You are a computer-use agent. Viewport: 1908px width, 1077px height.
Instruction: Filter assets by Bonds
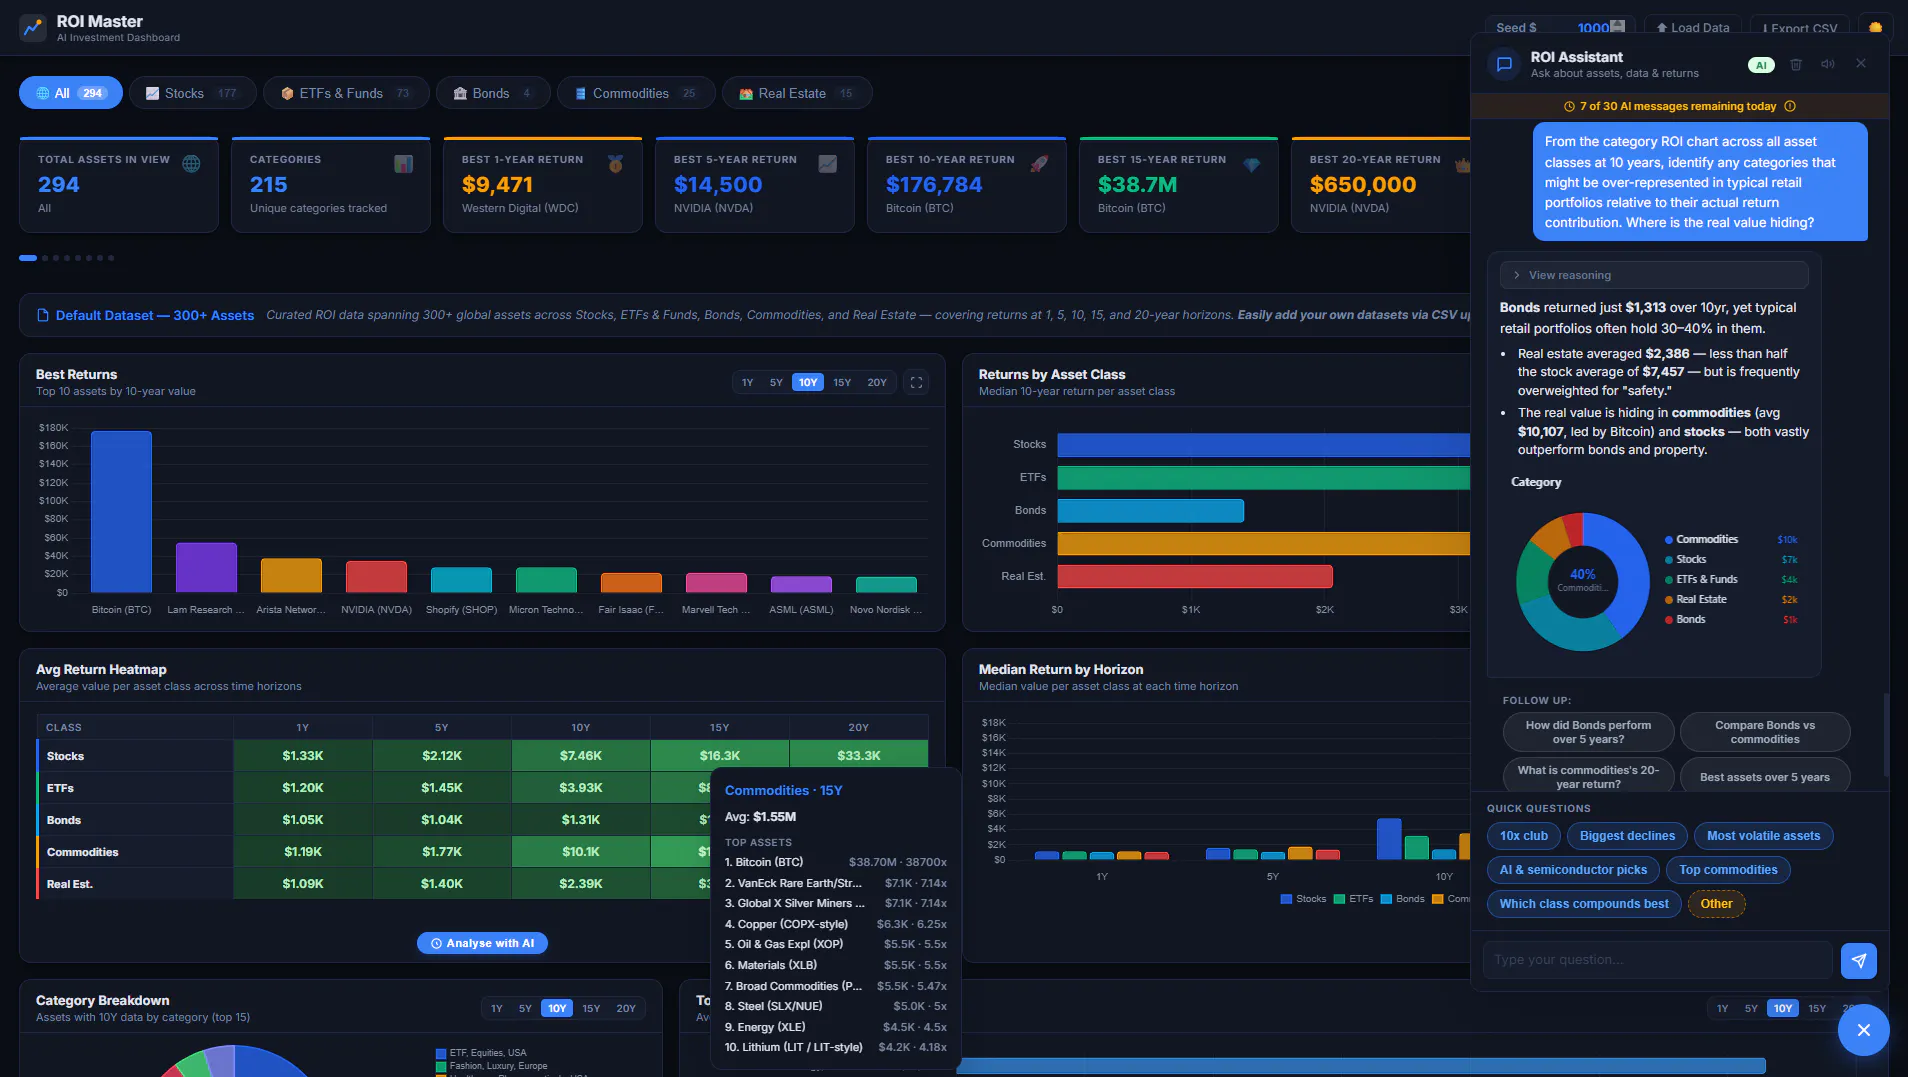pyautogui.click(x=493, y=93)
